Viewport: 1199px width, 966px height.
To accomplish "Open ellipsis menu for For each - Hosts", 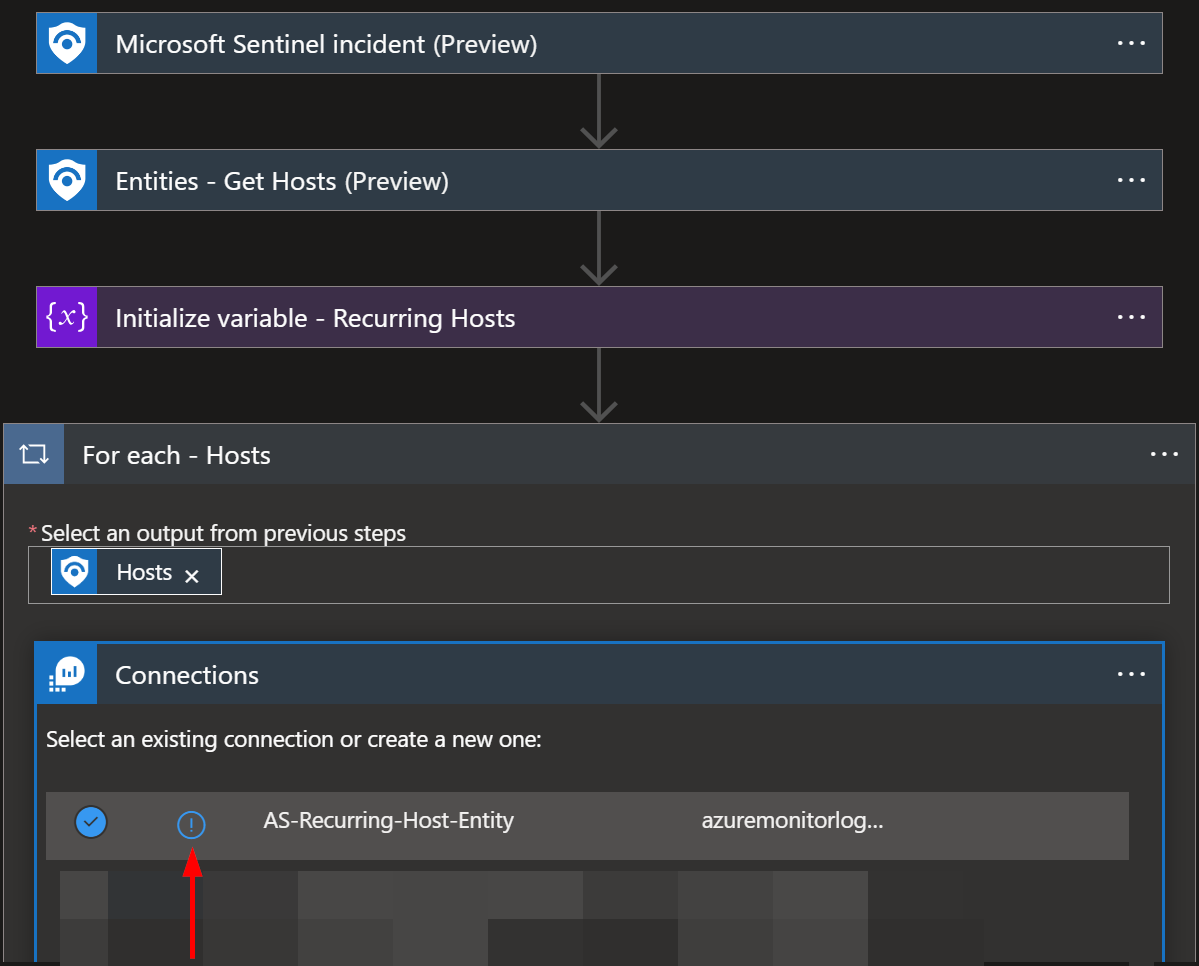I will 1164,454.
